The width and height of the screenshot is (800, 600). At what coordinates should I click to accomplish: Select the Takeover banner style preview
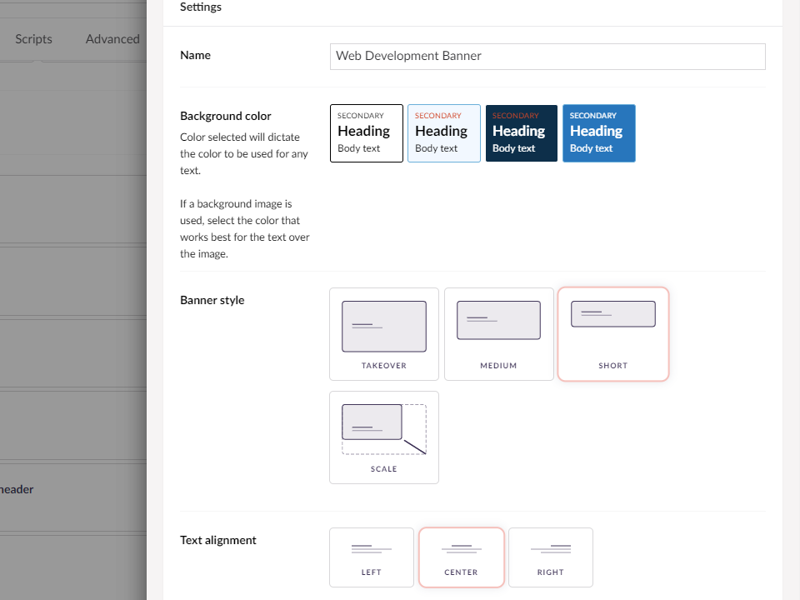click(384, 333)
